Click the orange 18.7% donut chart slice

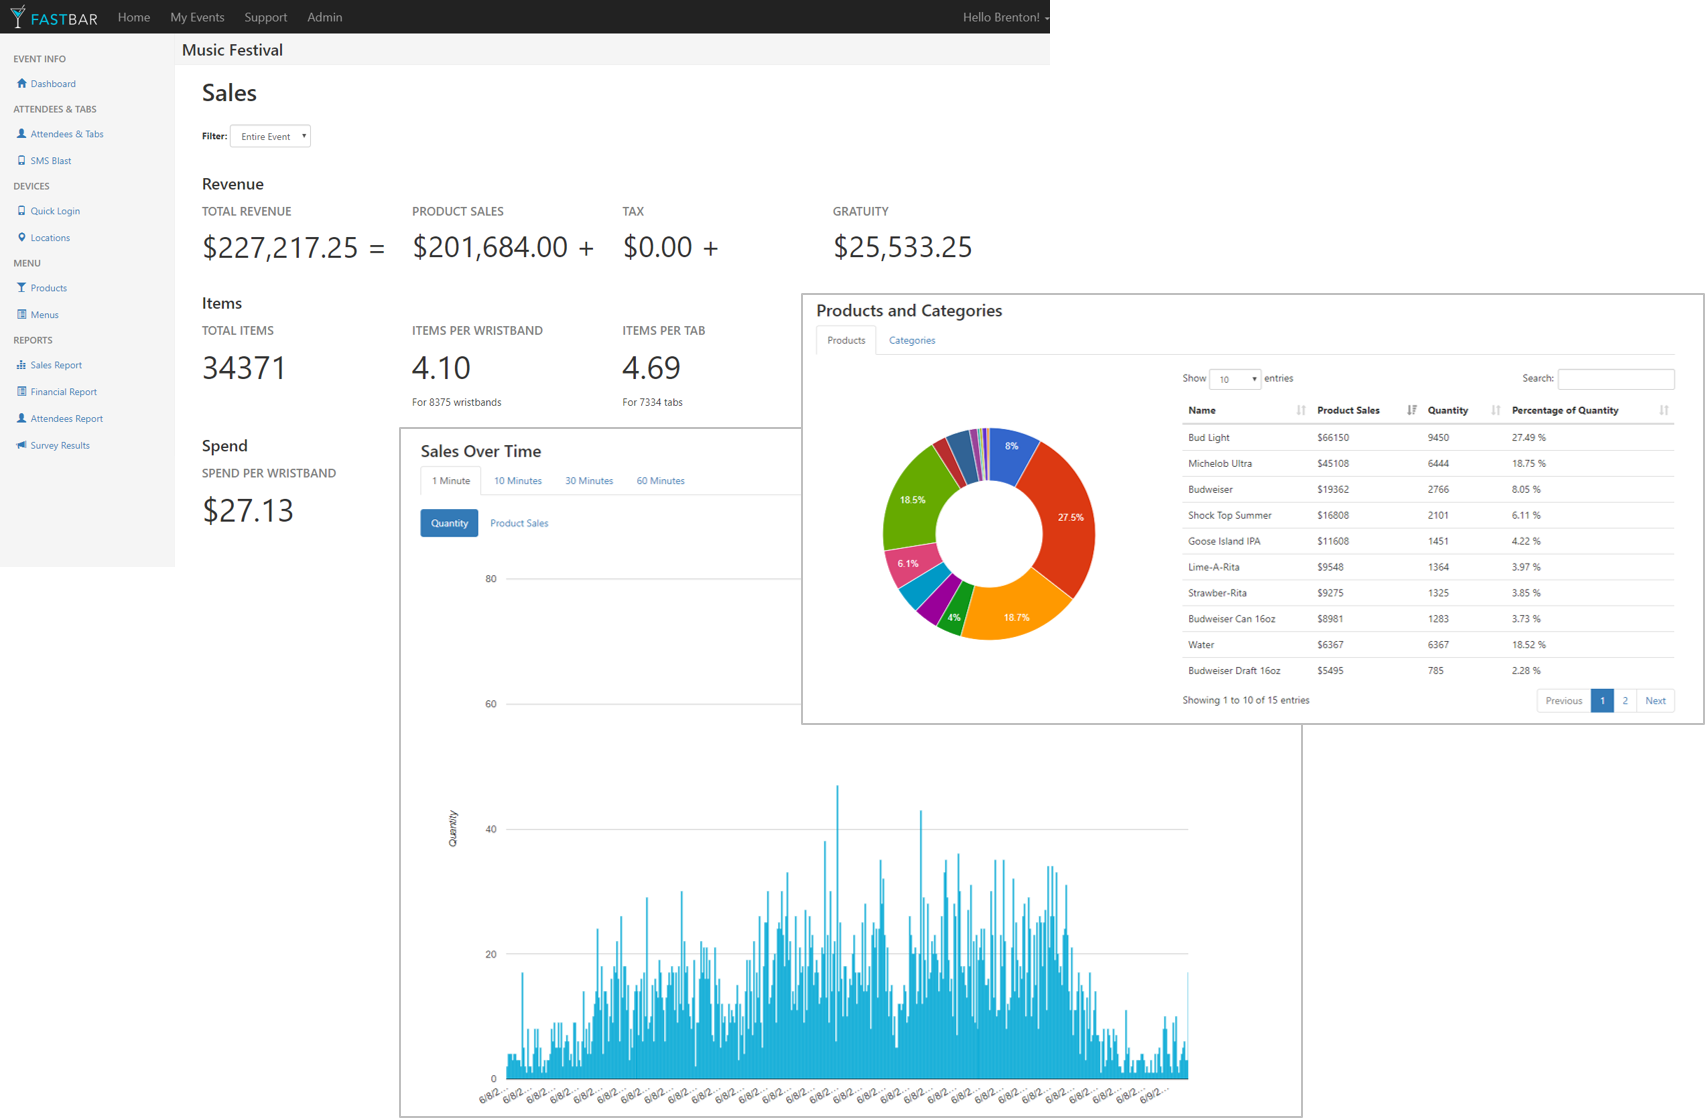1015,610
